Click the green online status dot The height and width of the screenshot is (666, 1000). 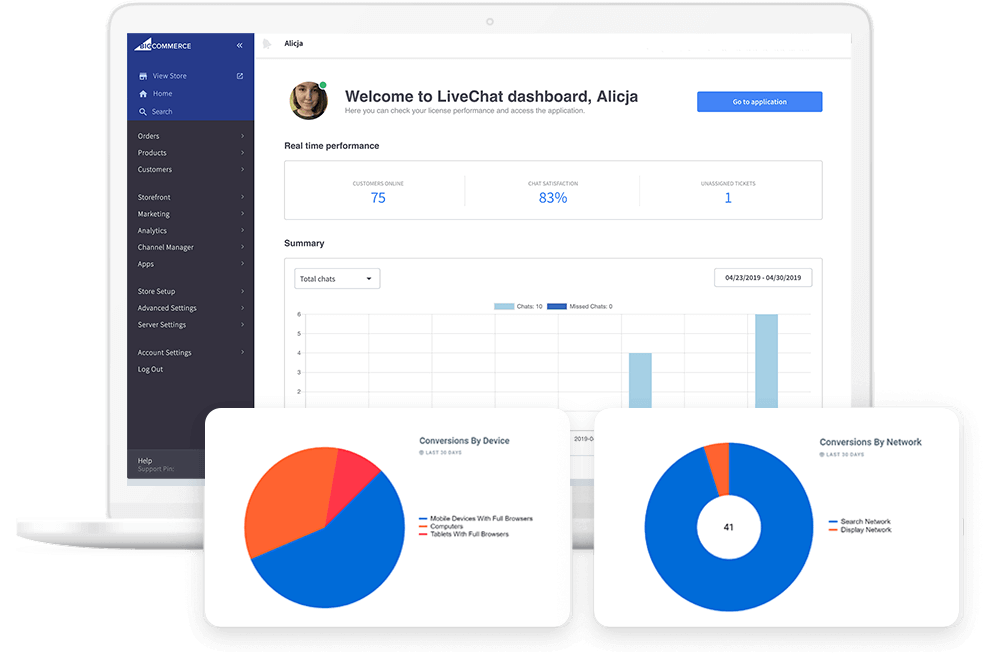pos(323,85)
